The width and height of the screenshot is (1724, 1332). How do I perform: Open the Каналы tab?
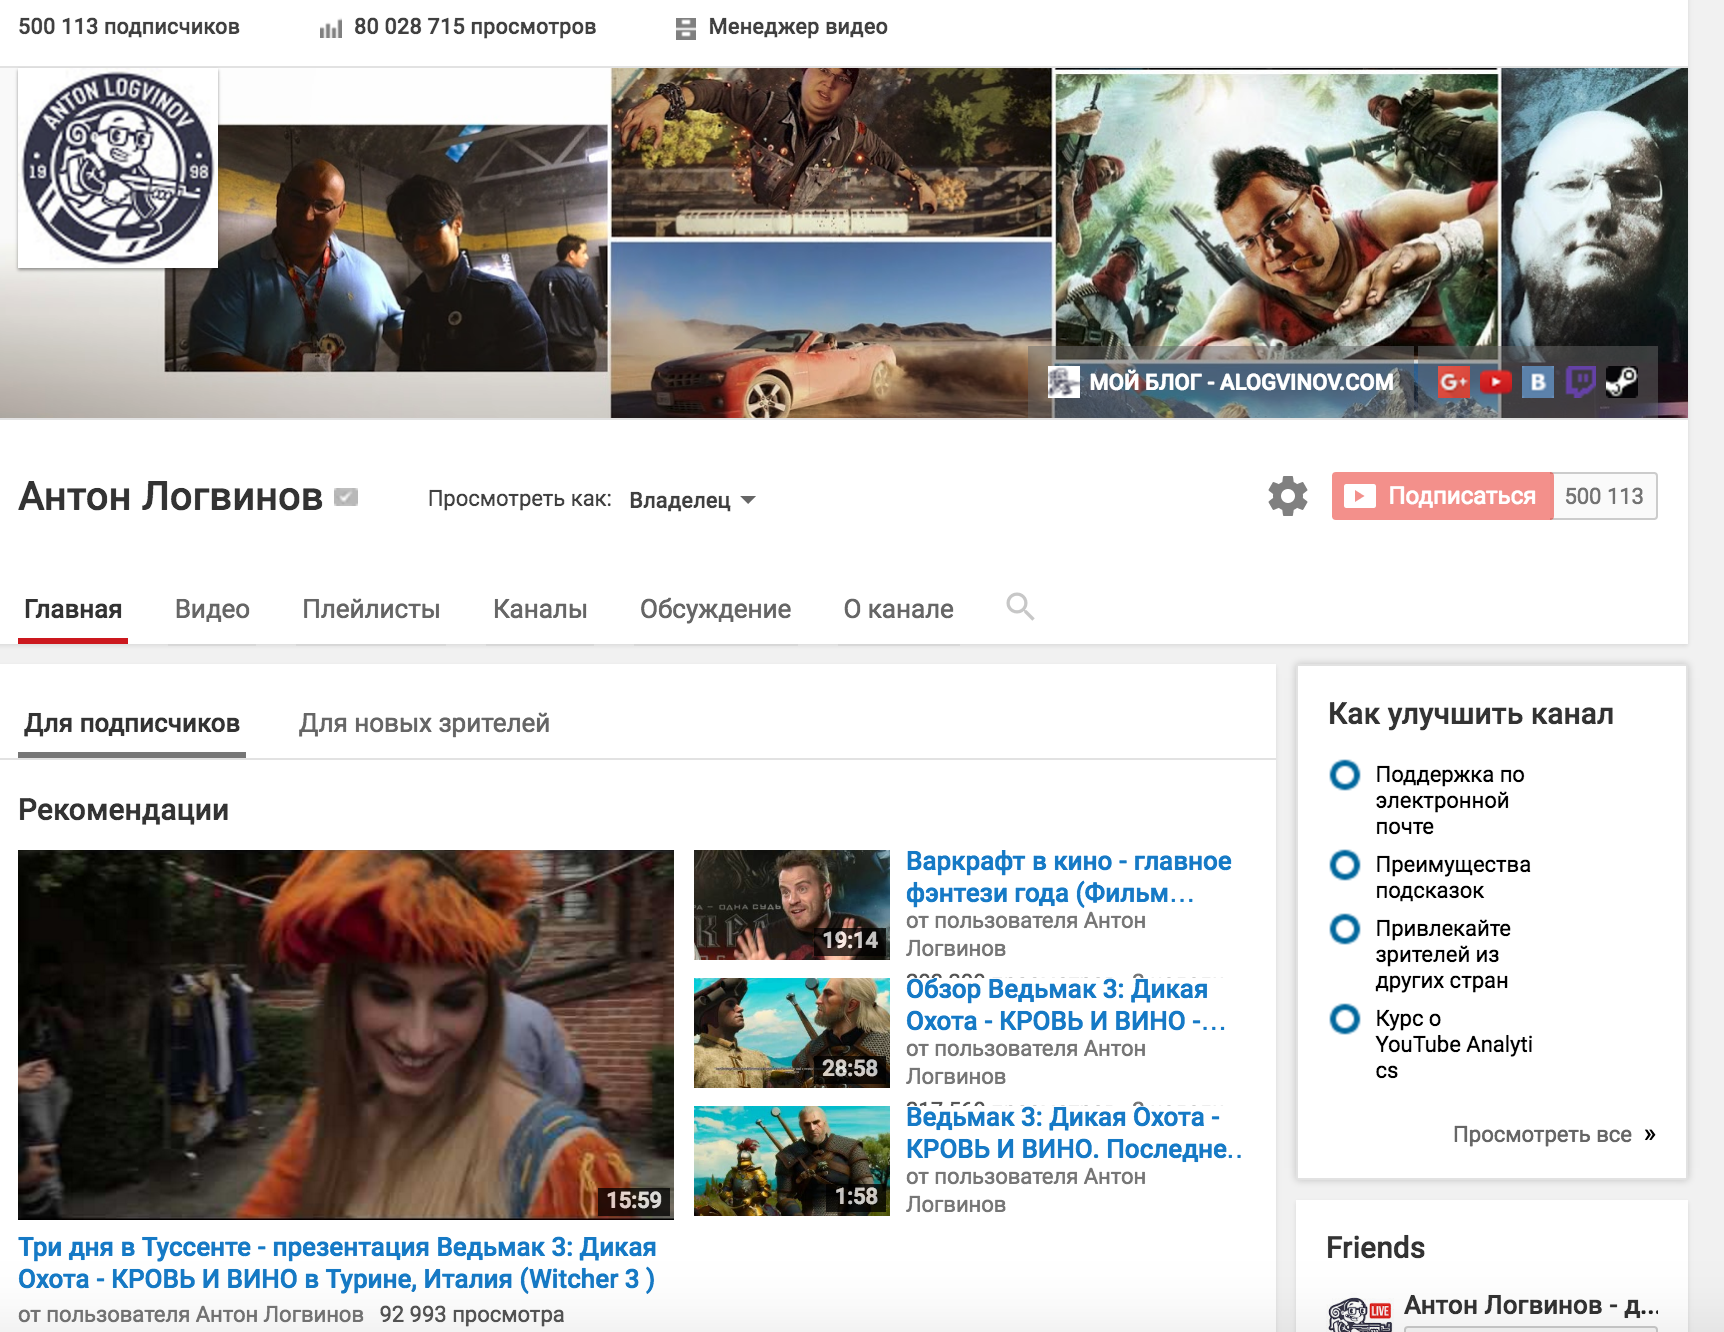tap(540, 609)
